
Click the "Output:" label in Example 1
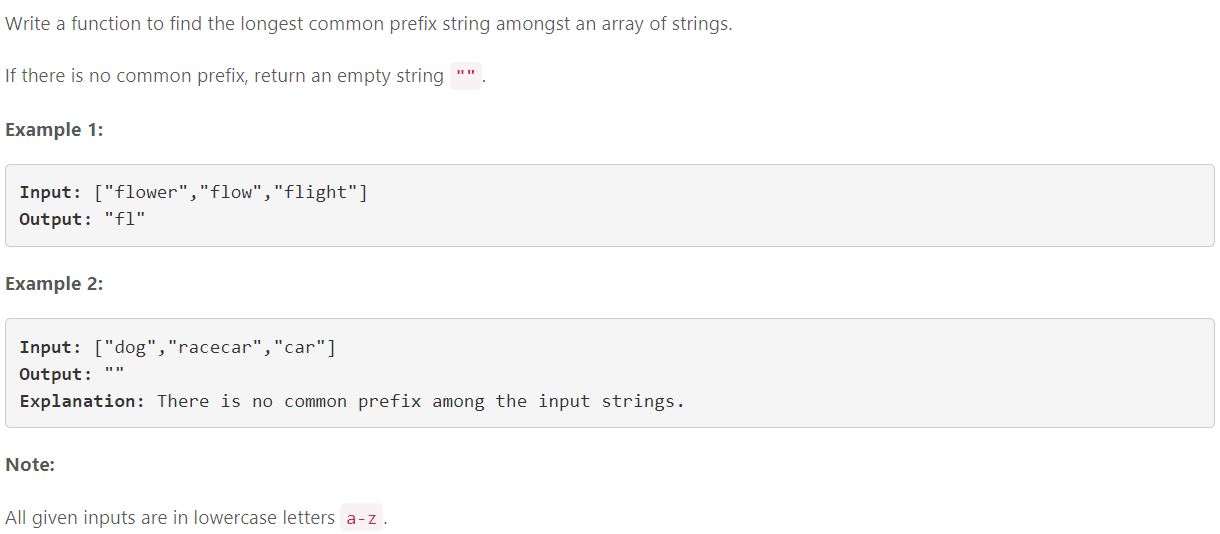(x=56, y=219)
